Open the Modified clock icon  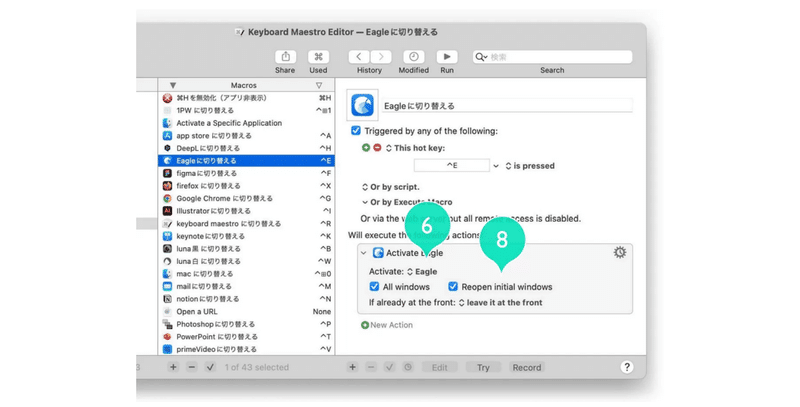pyautogui.click(x=414, y=57)
